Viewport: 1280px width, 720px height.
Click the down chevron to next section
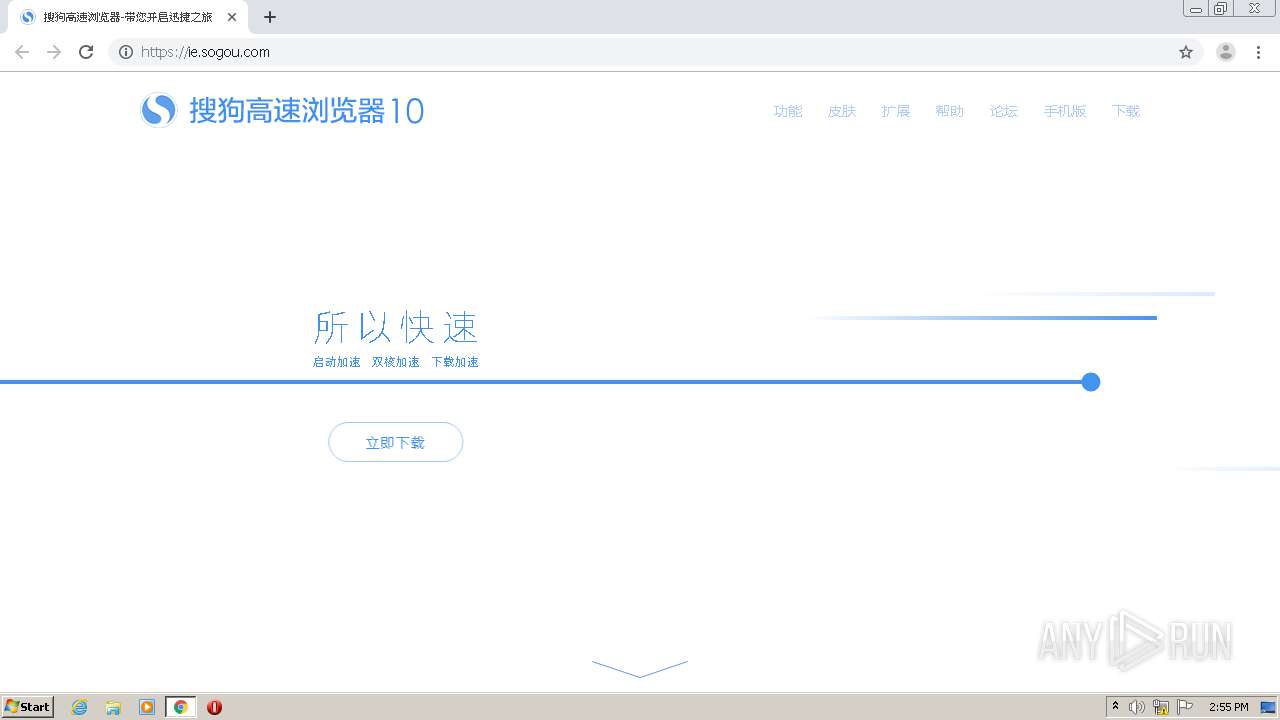[x=640, y=668]
